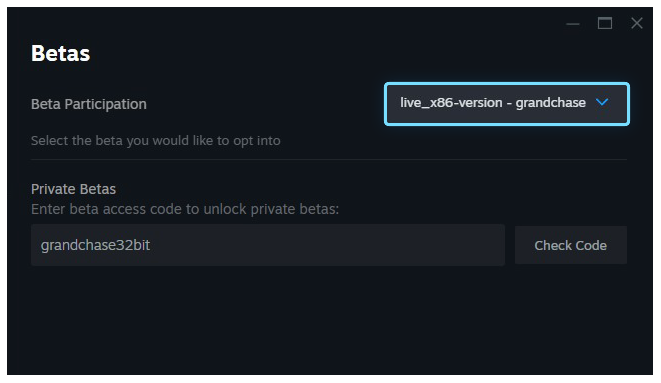Click the Check Code button

click(570, 245)
